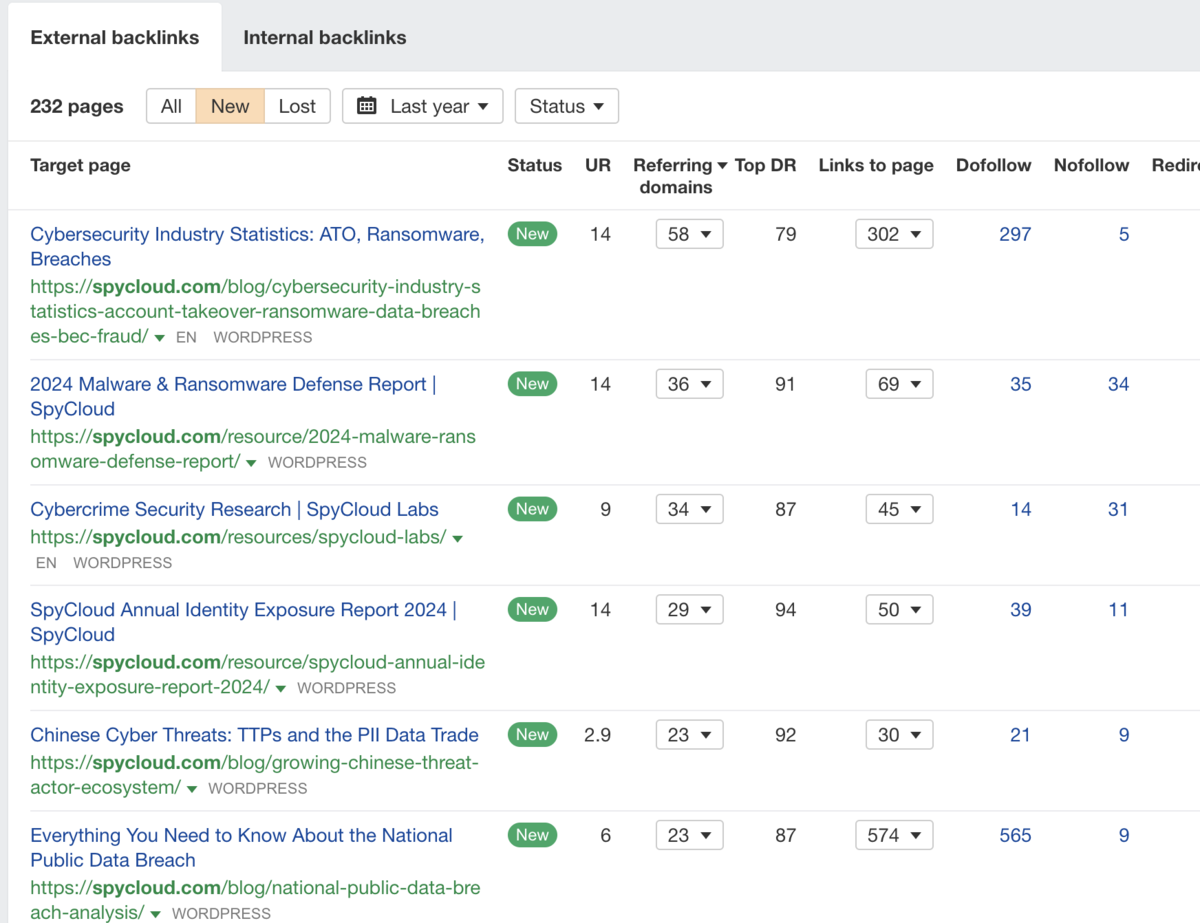This screenshot has height=923, width=1200.
Task: Open the Status filter dropdown
Action: pos(566,106)
